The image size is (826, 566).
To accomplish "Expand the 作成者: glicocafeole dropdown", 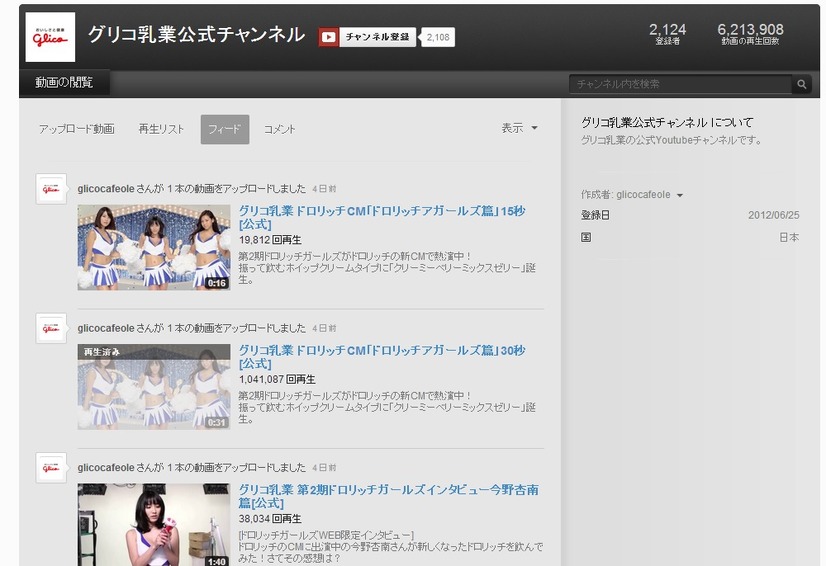I will pos(632,194).
